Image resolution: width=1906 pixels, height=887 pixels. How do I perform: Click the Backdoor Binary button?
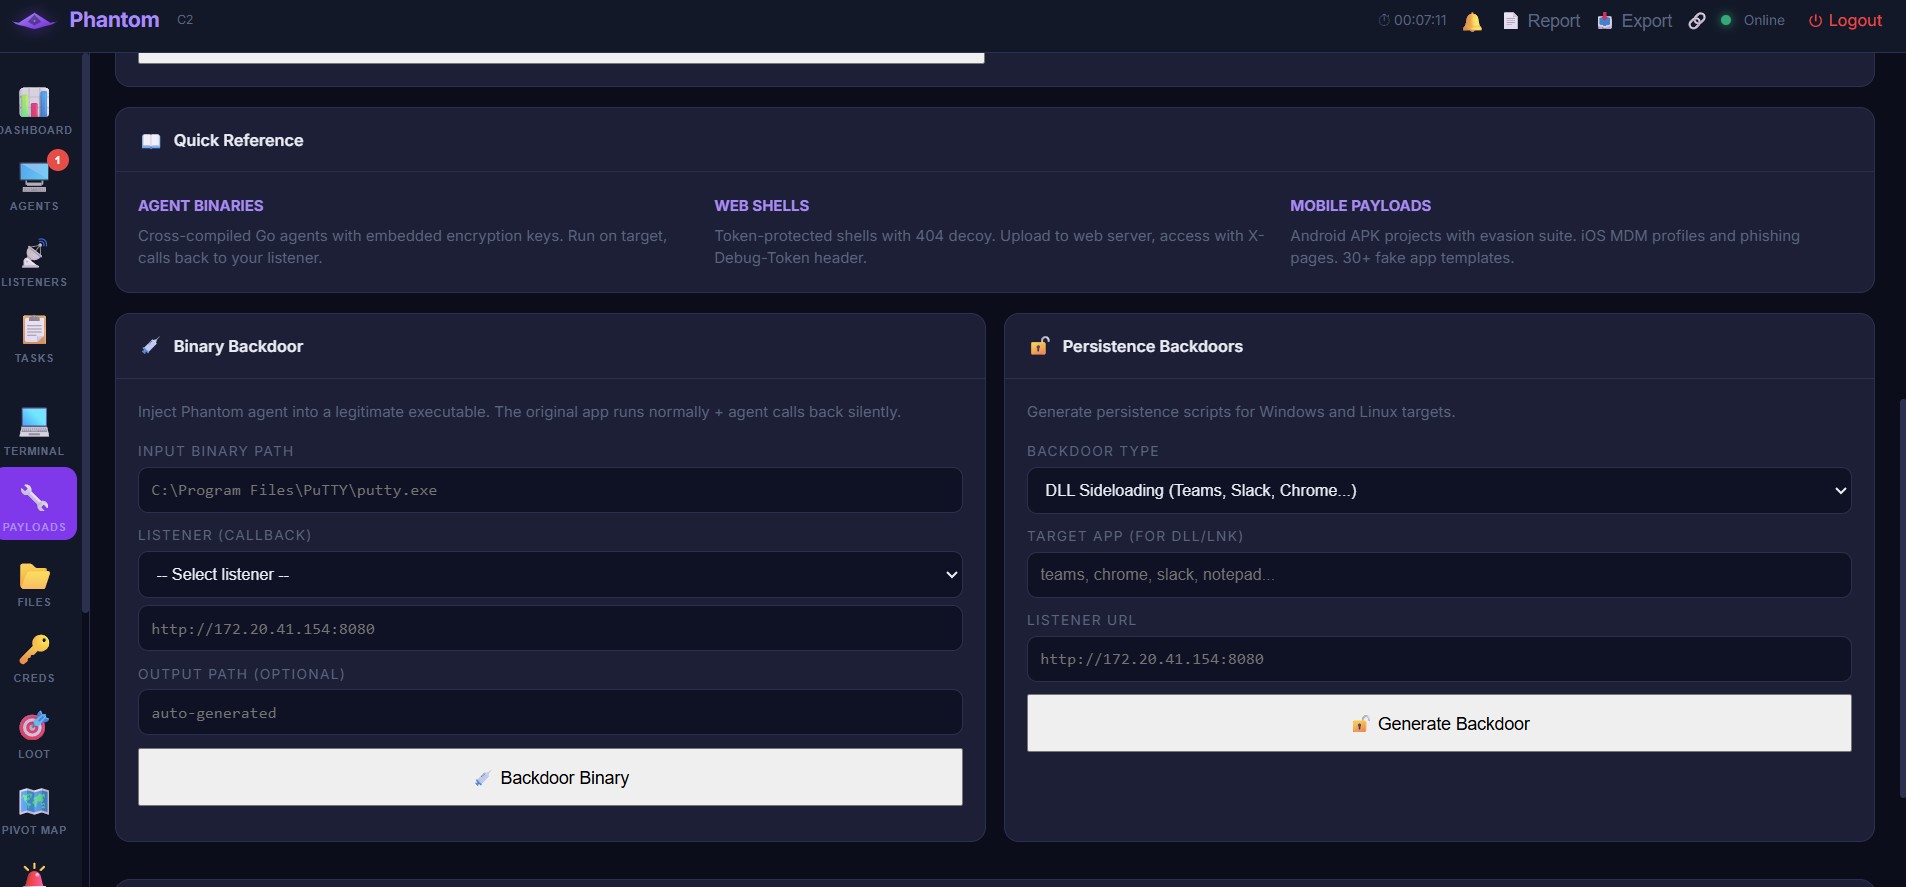click(x=550, y=777)
